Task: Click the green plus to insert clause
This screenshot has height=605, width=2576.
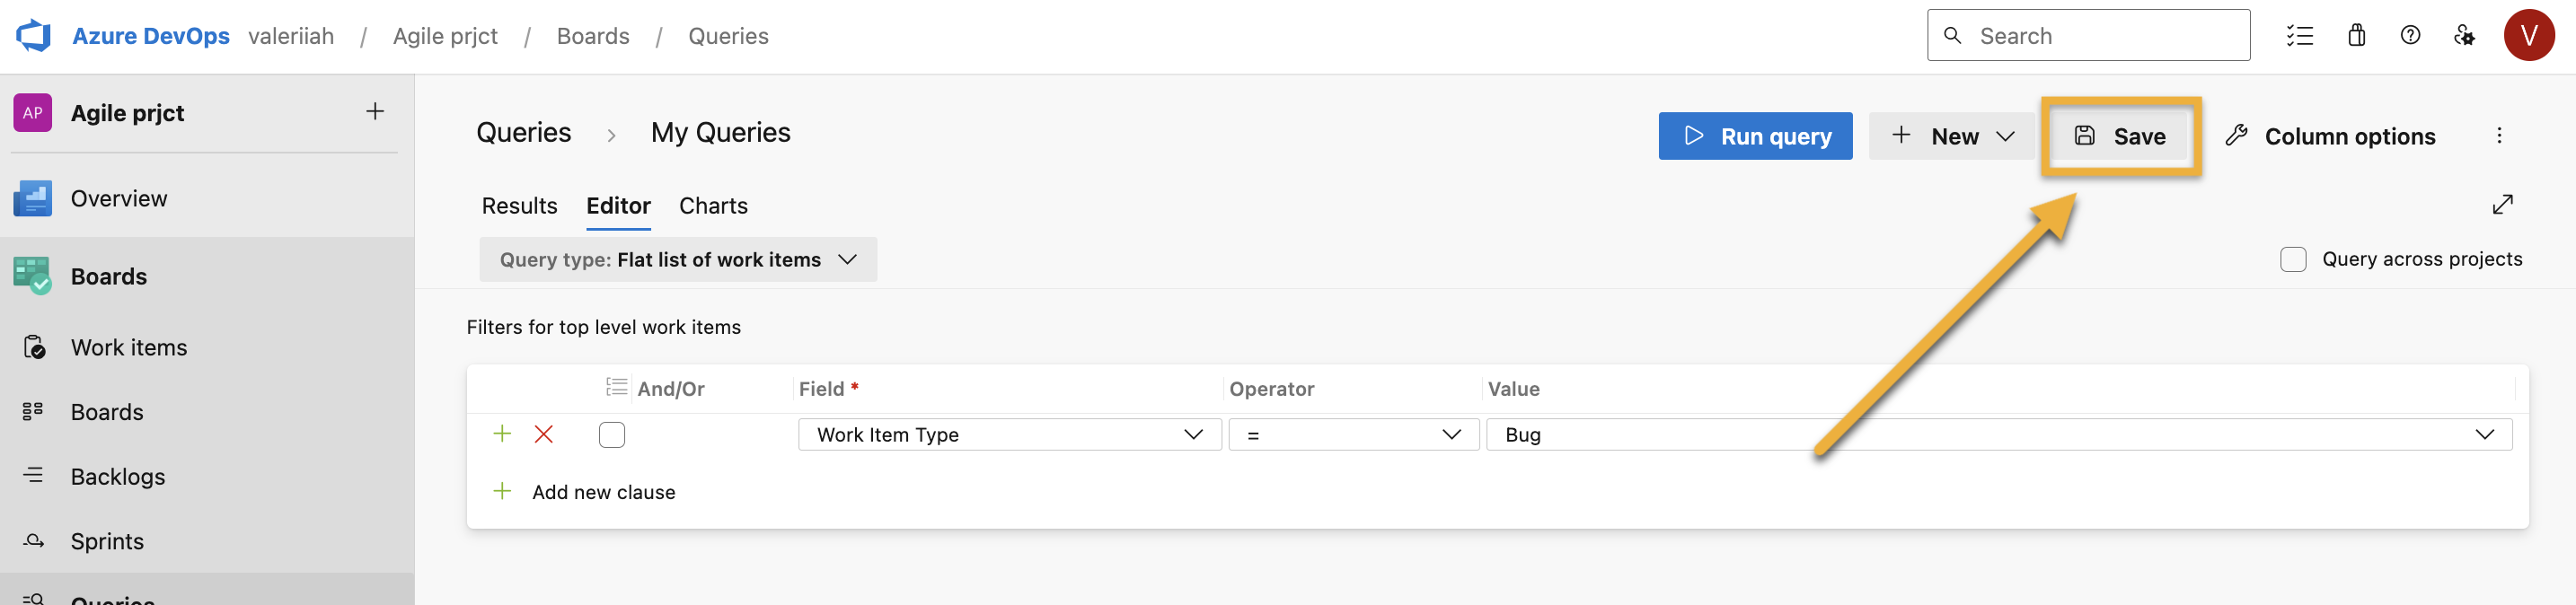Action: [x=502, y=434]
